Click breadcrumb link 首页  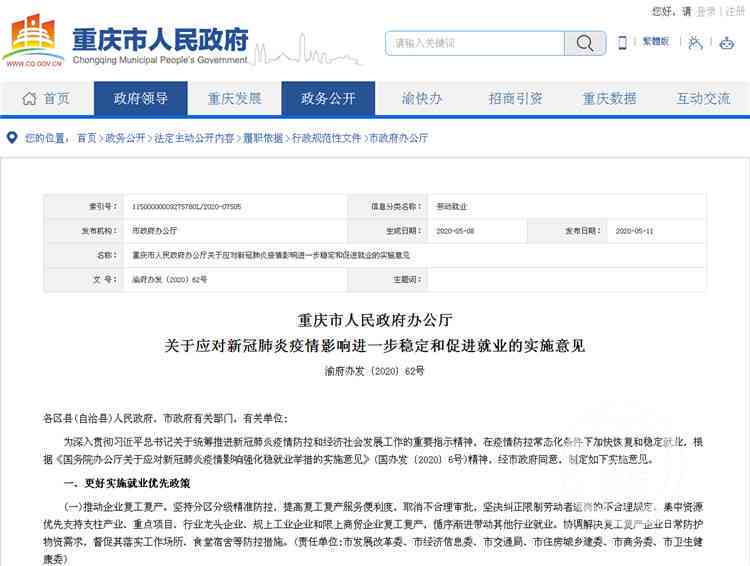click(x=87, y=138)
